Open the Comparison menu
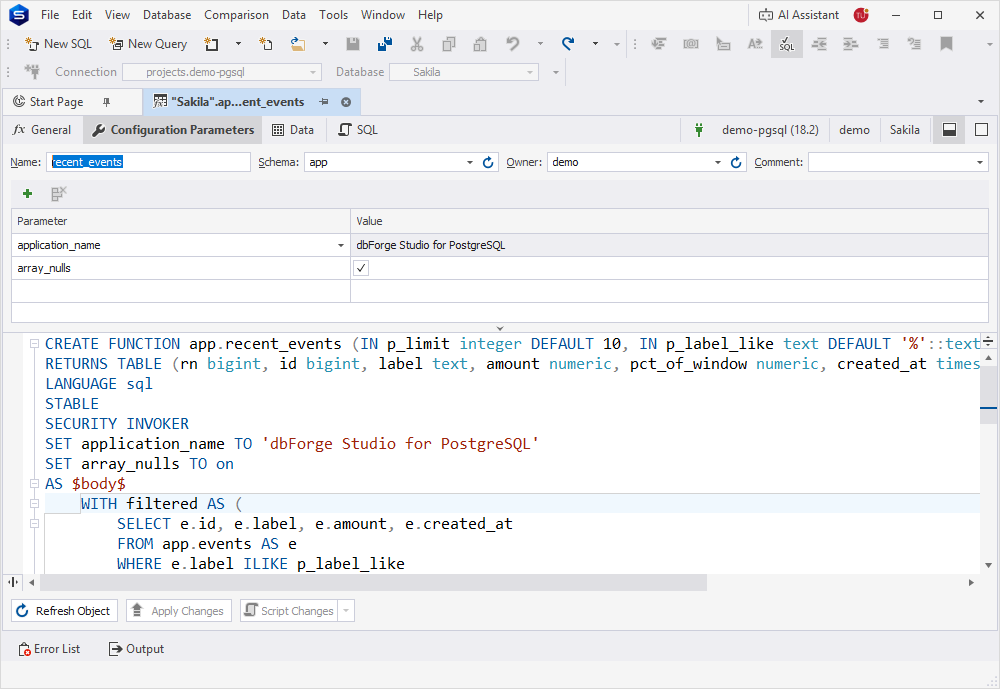 (237, 15)
